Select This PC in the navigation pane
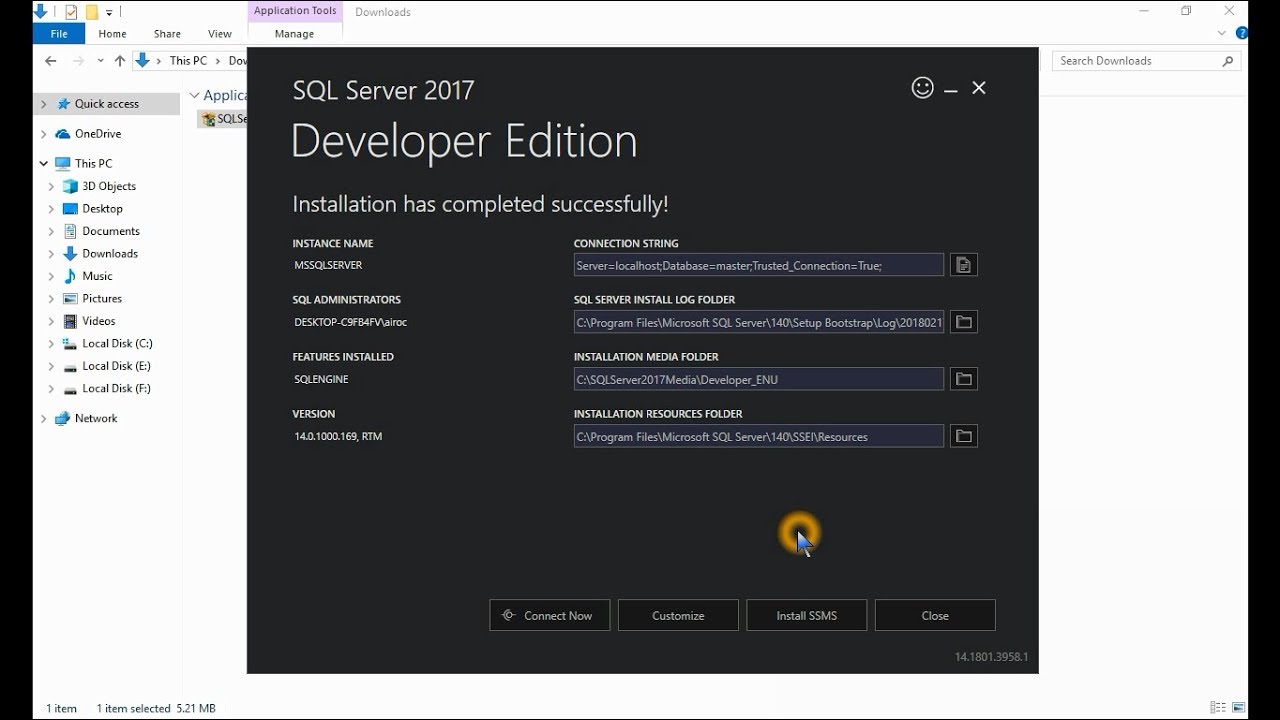Screen dimensions: 1280x720 coord(93,163)
